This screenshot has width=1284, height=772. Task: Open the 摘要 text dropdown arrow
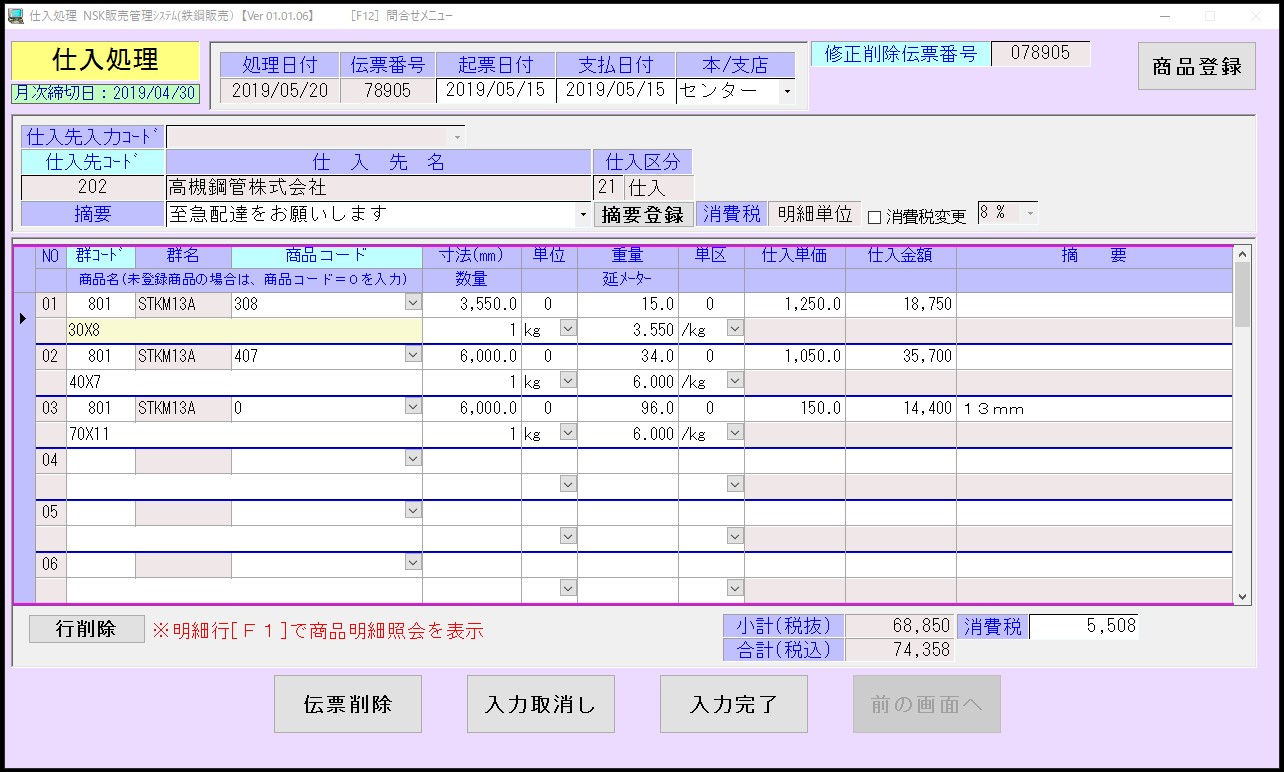coord(584,214)
